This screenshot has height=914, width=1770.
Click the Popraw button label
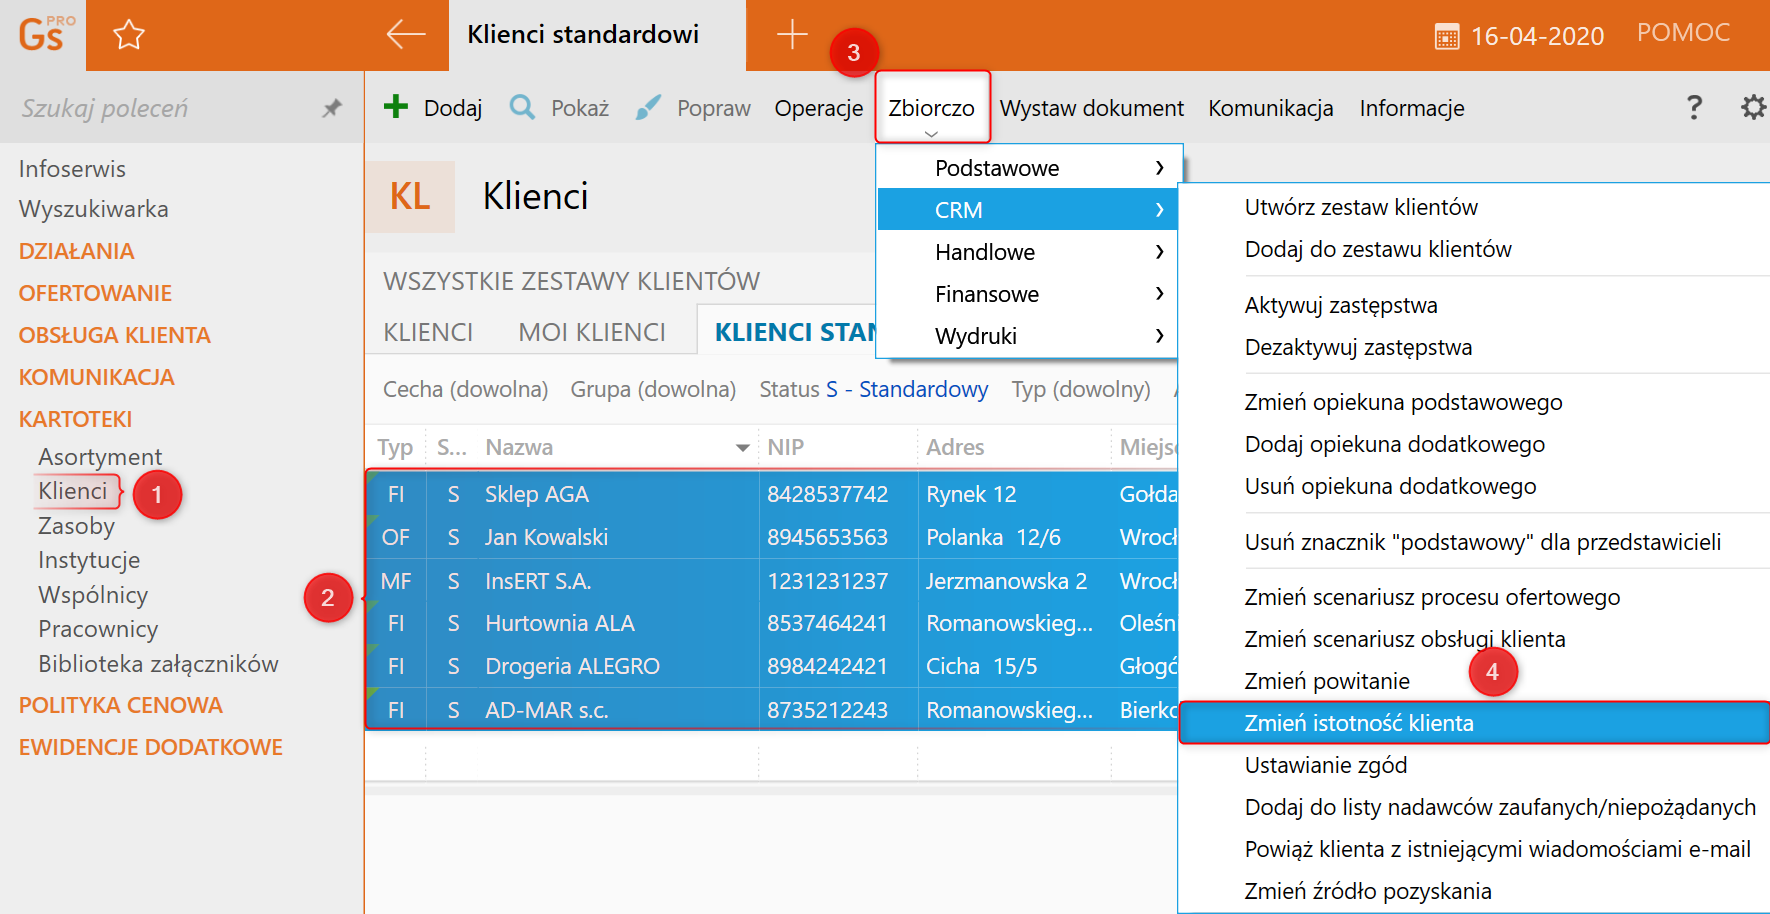(x=714, y=108)
